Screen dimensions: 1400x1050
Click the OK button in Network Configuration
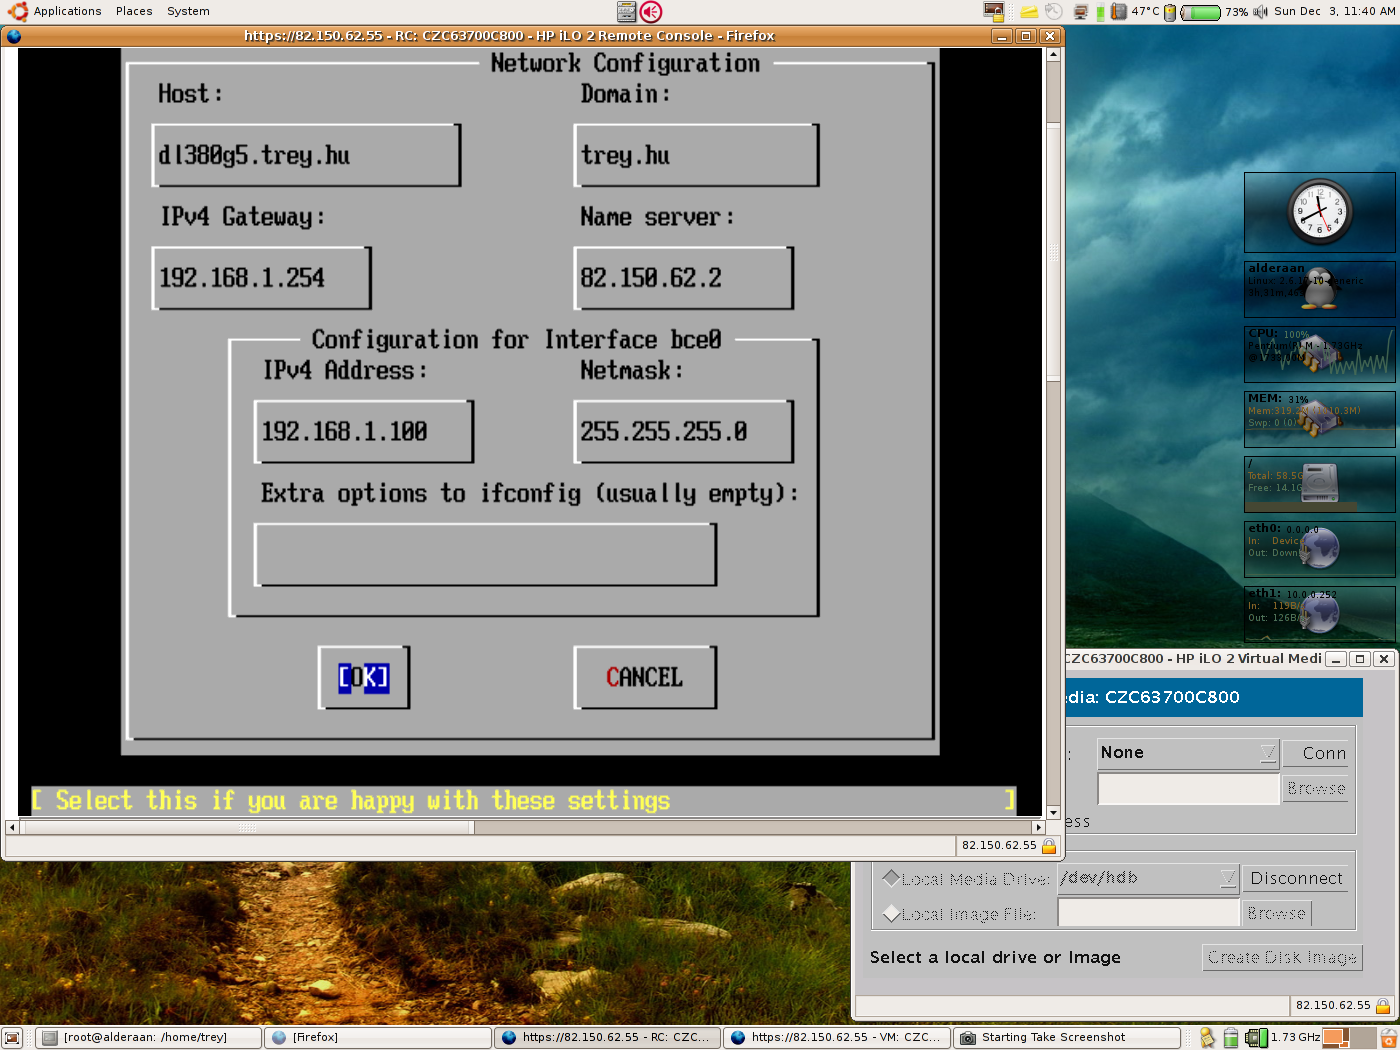pyautogui.click(x=364, y=678)
